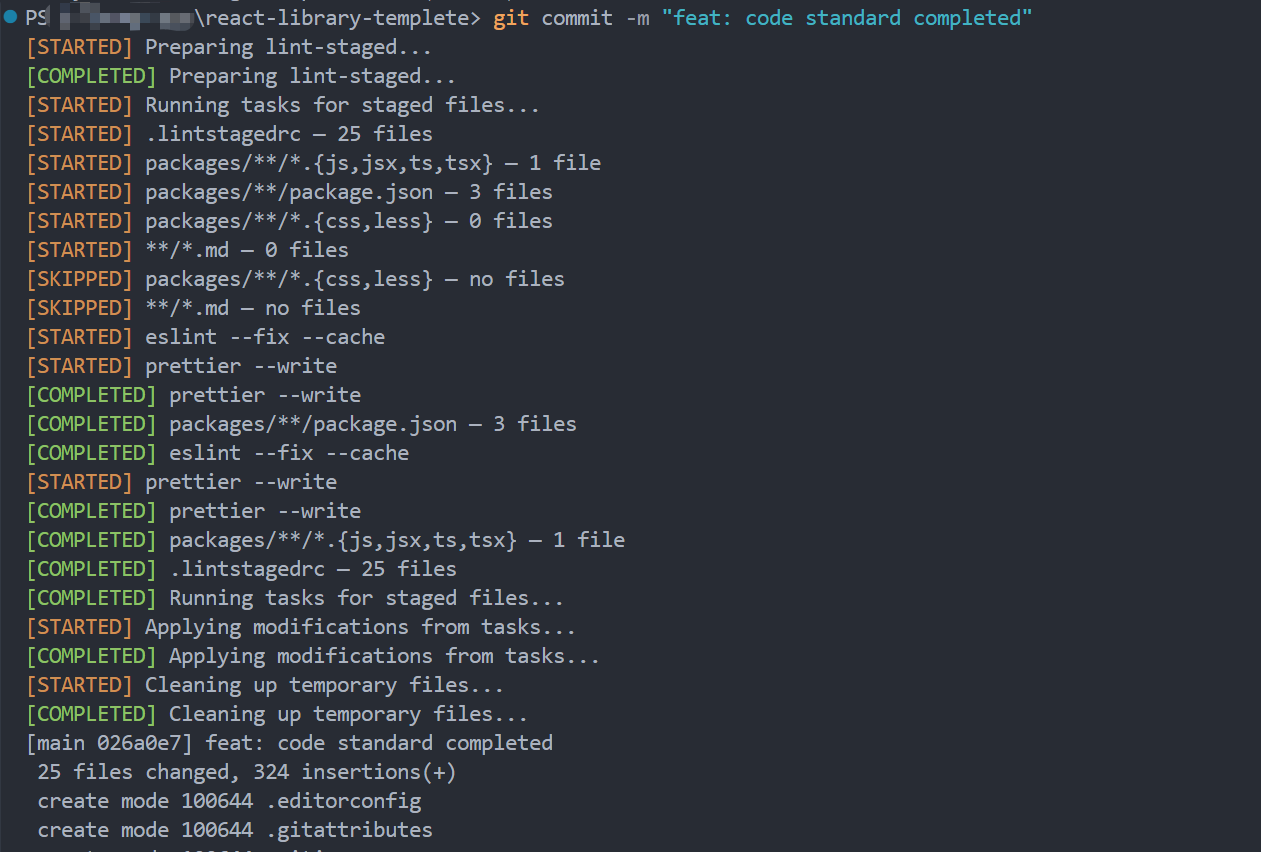Click the COMPLETED package.json 3 files line
Viewport: 1261px width, 852px height.
coord(301,424)
